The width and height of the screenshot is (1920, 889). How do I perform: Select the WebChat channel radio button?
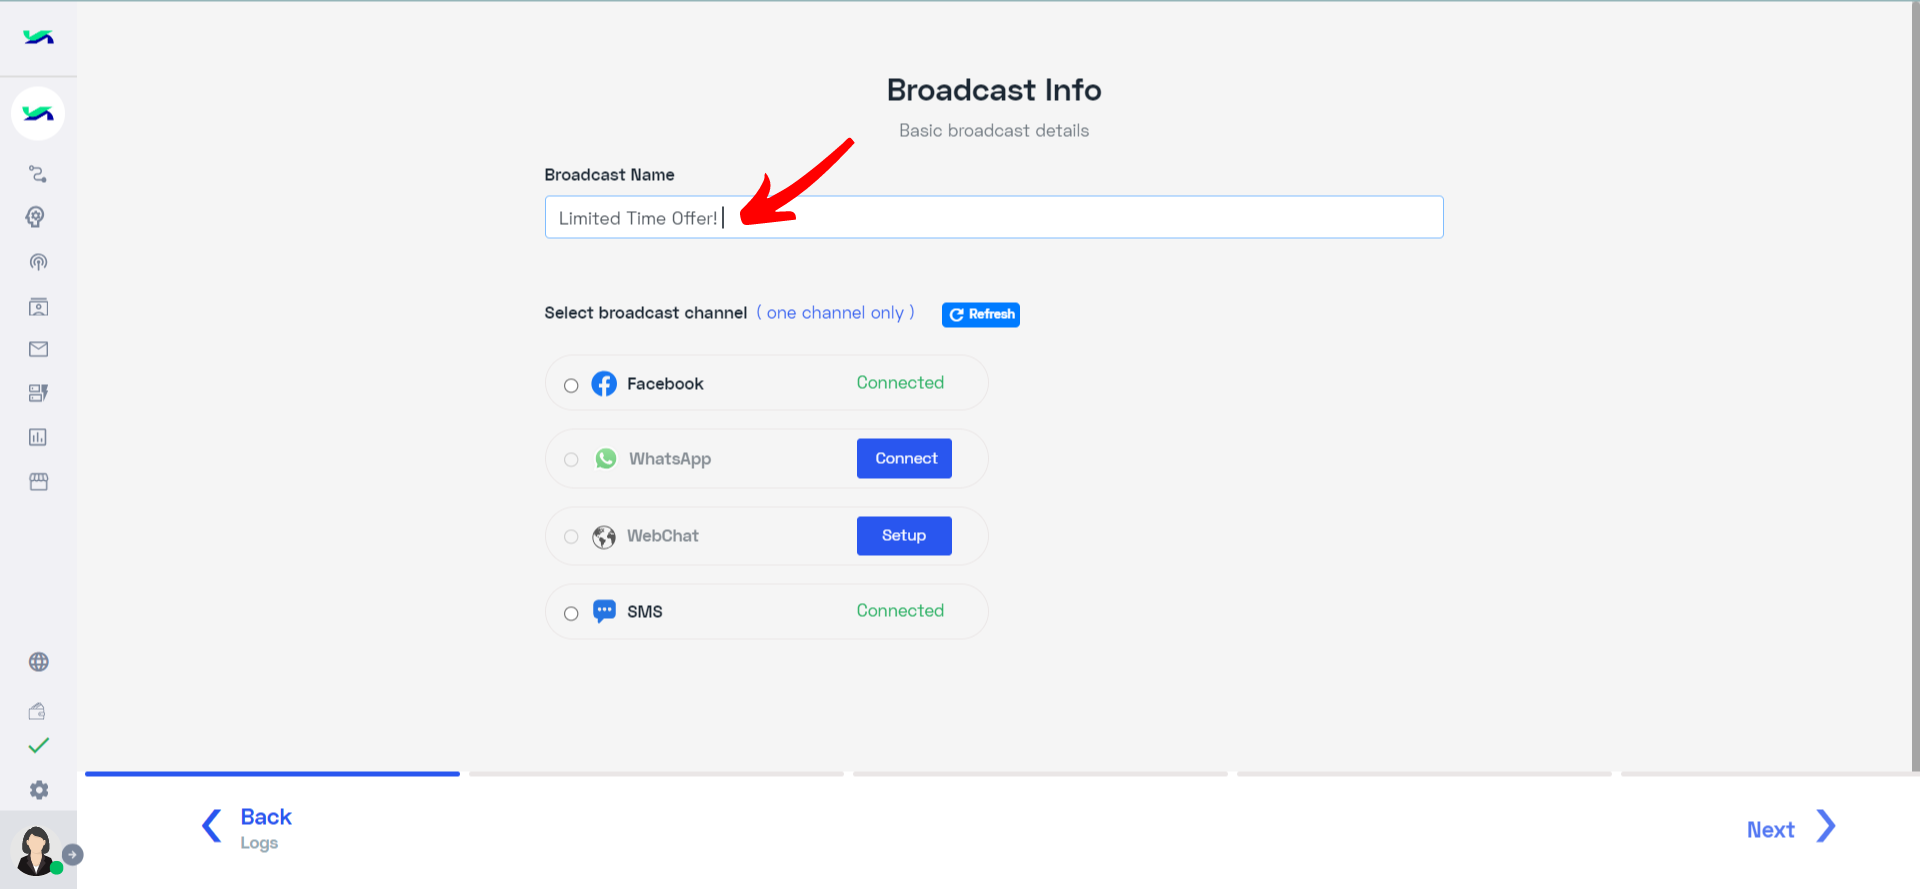click(x=571, y=537)
